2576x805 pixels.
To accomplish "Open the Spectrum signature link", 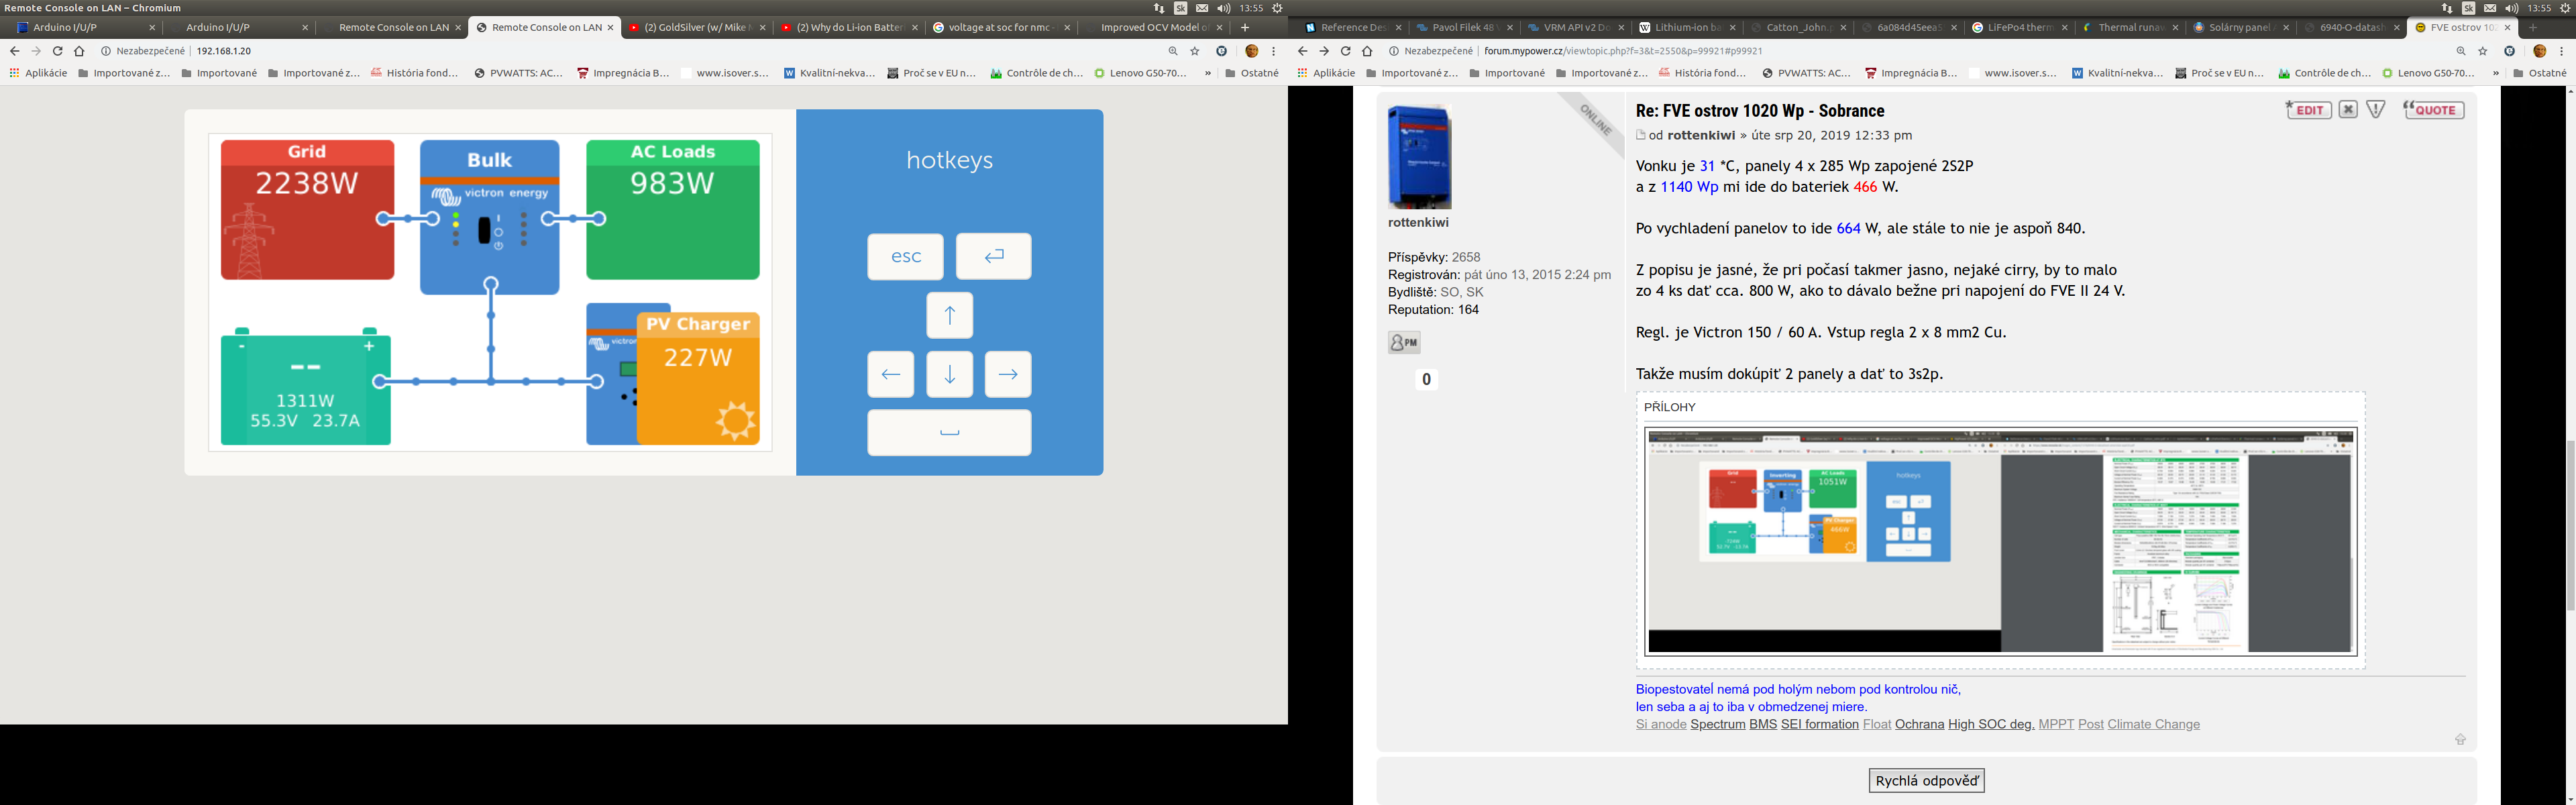I will (1717, 724).
